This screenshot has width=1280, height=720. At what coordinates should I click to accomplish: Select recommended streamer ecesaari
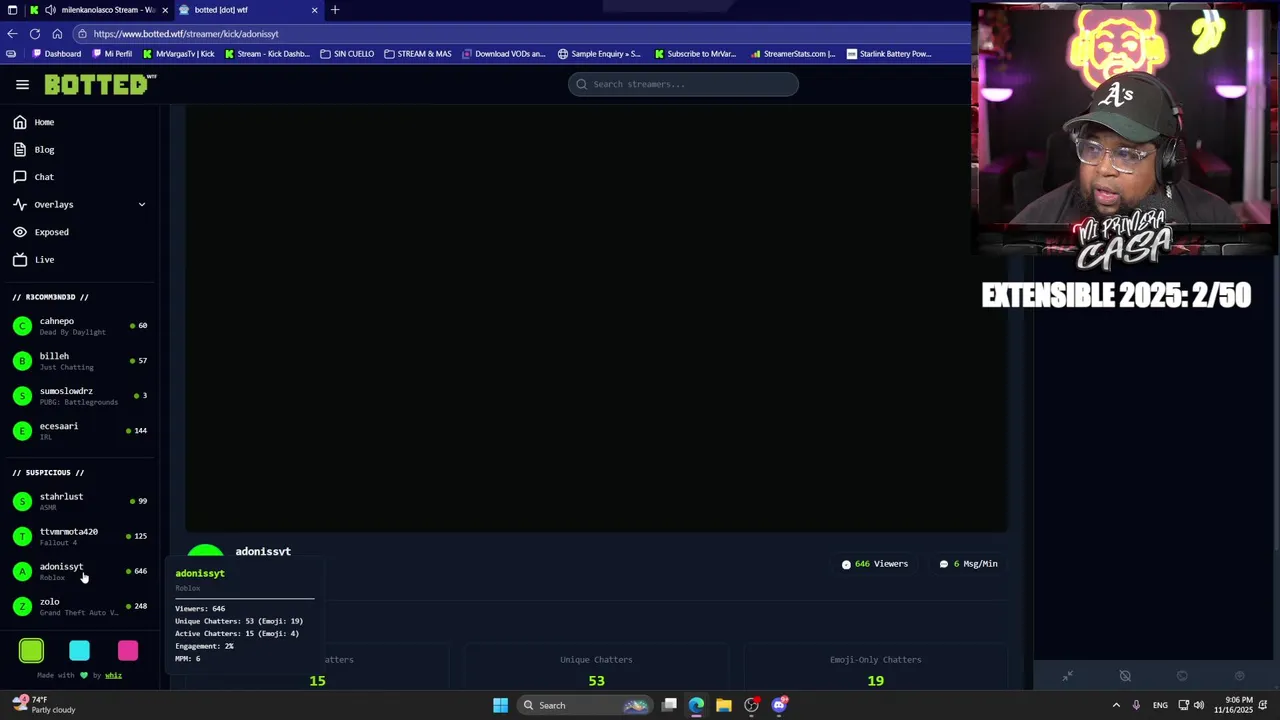click(80, 431)
